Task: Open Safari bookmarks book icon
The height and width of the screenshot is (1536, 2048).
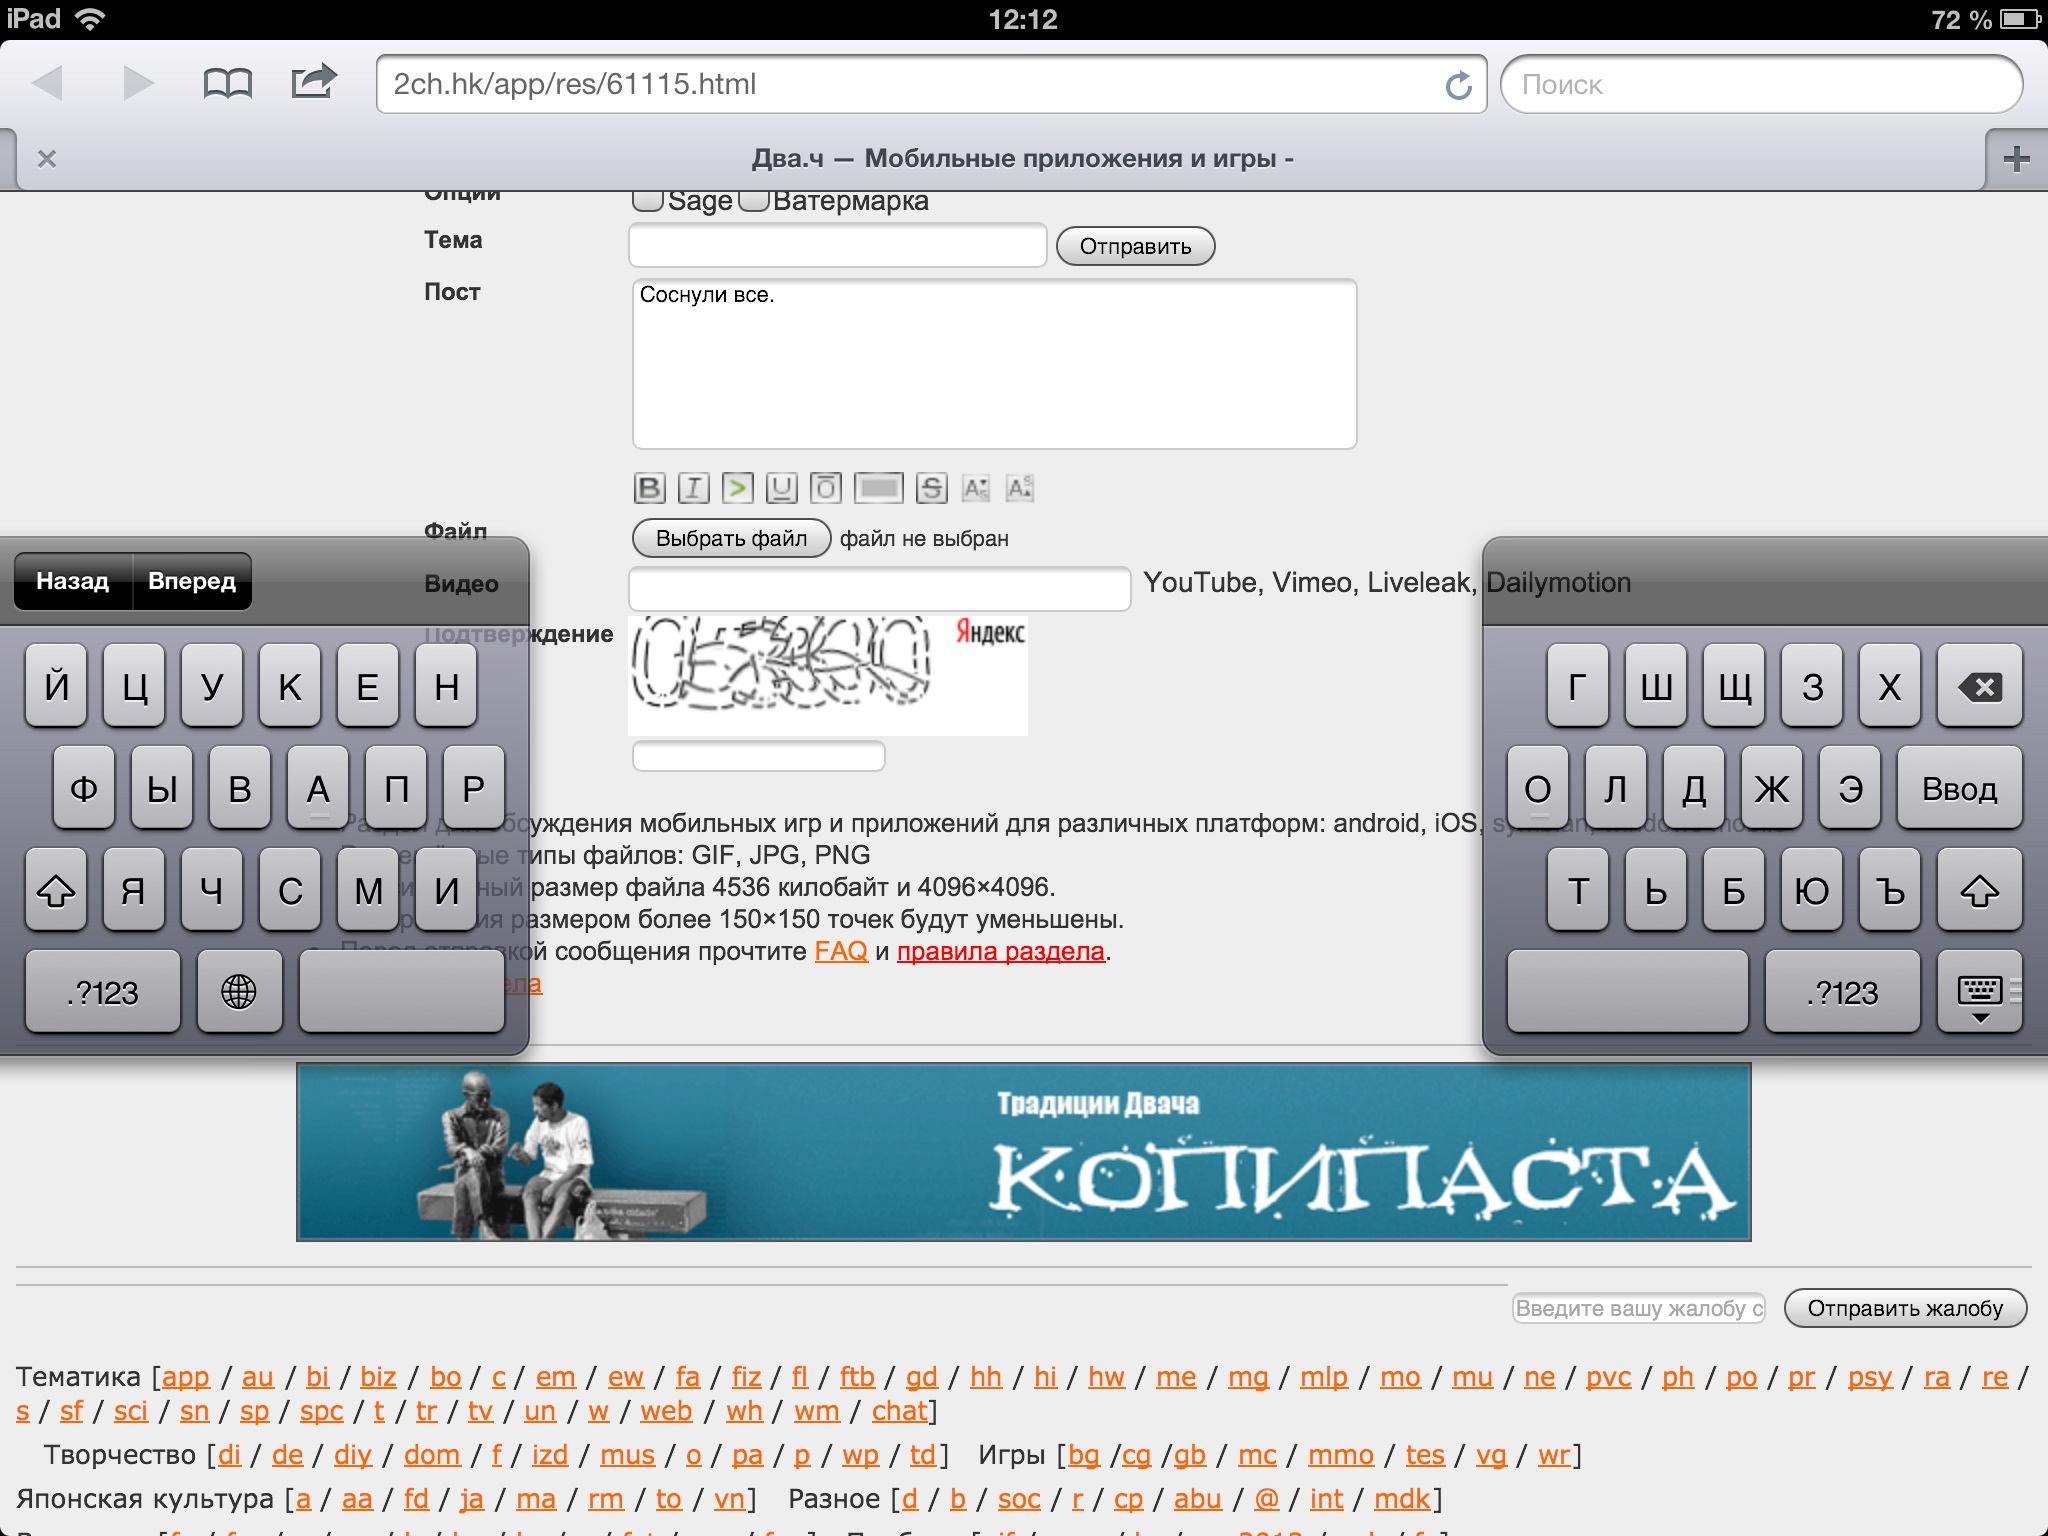Action: tap(227, 83)
